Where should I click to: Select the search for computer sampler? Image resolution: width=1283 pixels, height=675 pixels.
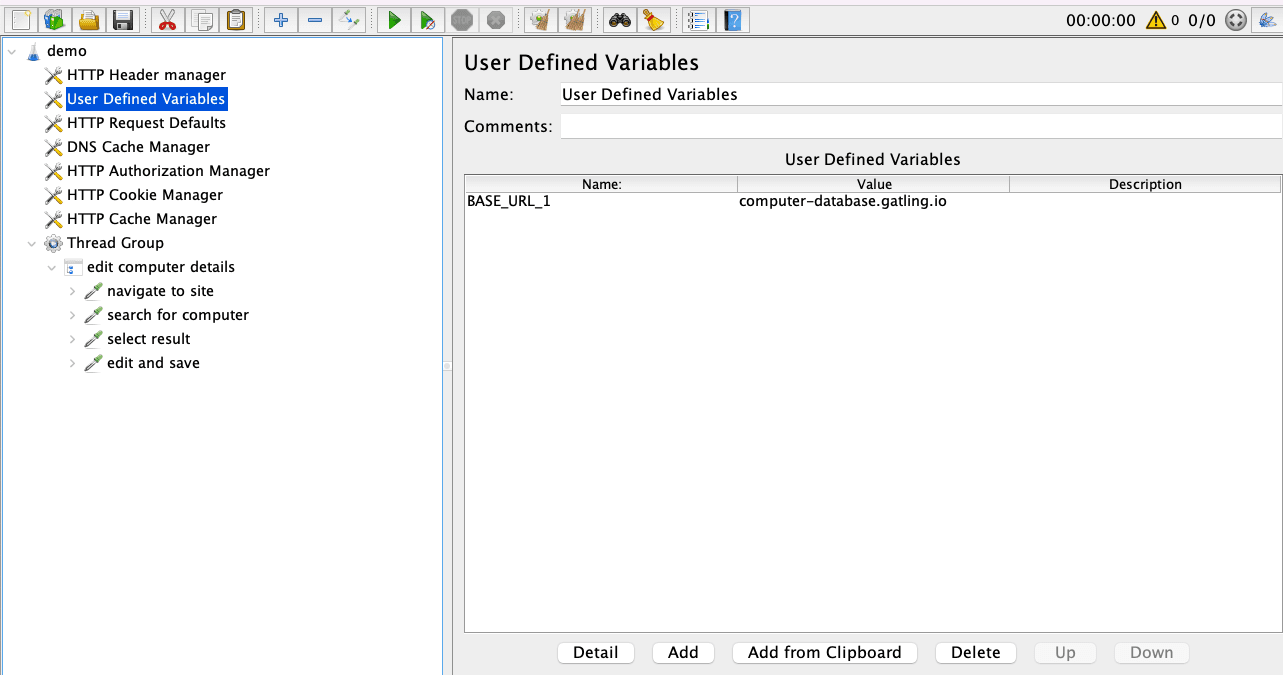tap(178, 315)
